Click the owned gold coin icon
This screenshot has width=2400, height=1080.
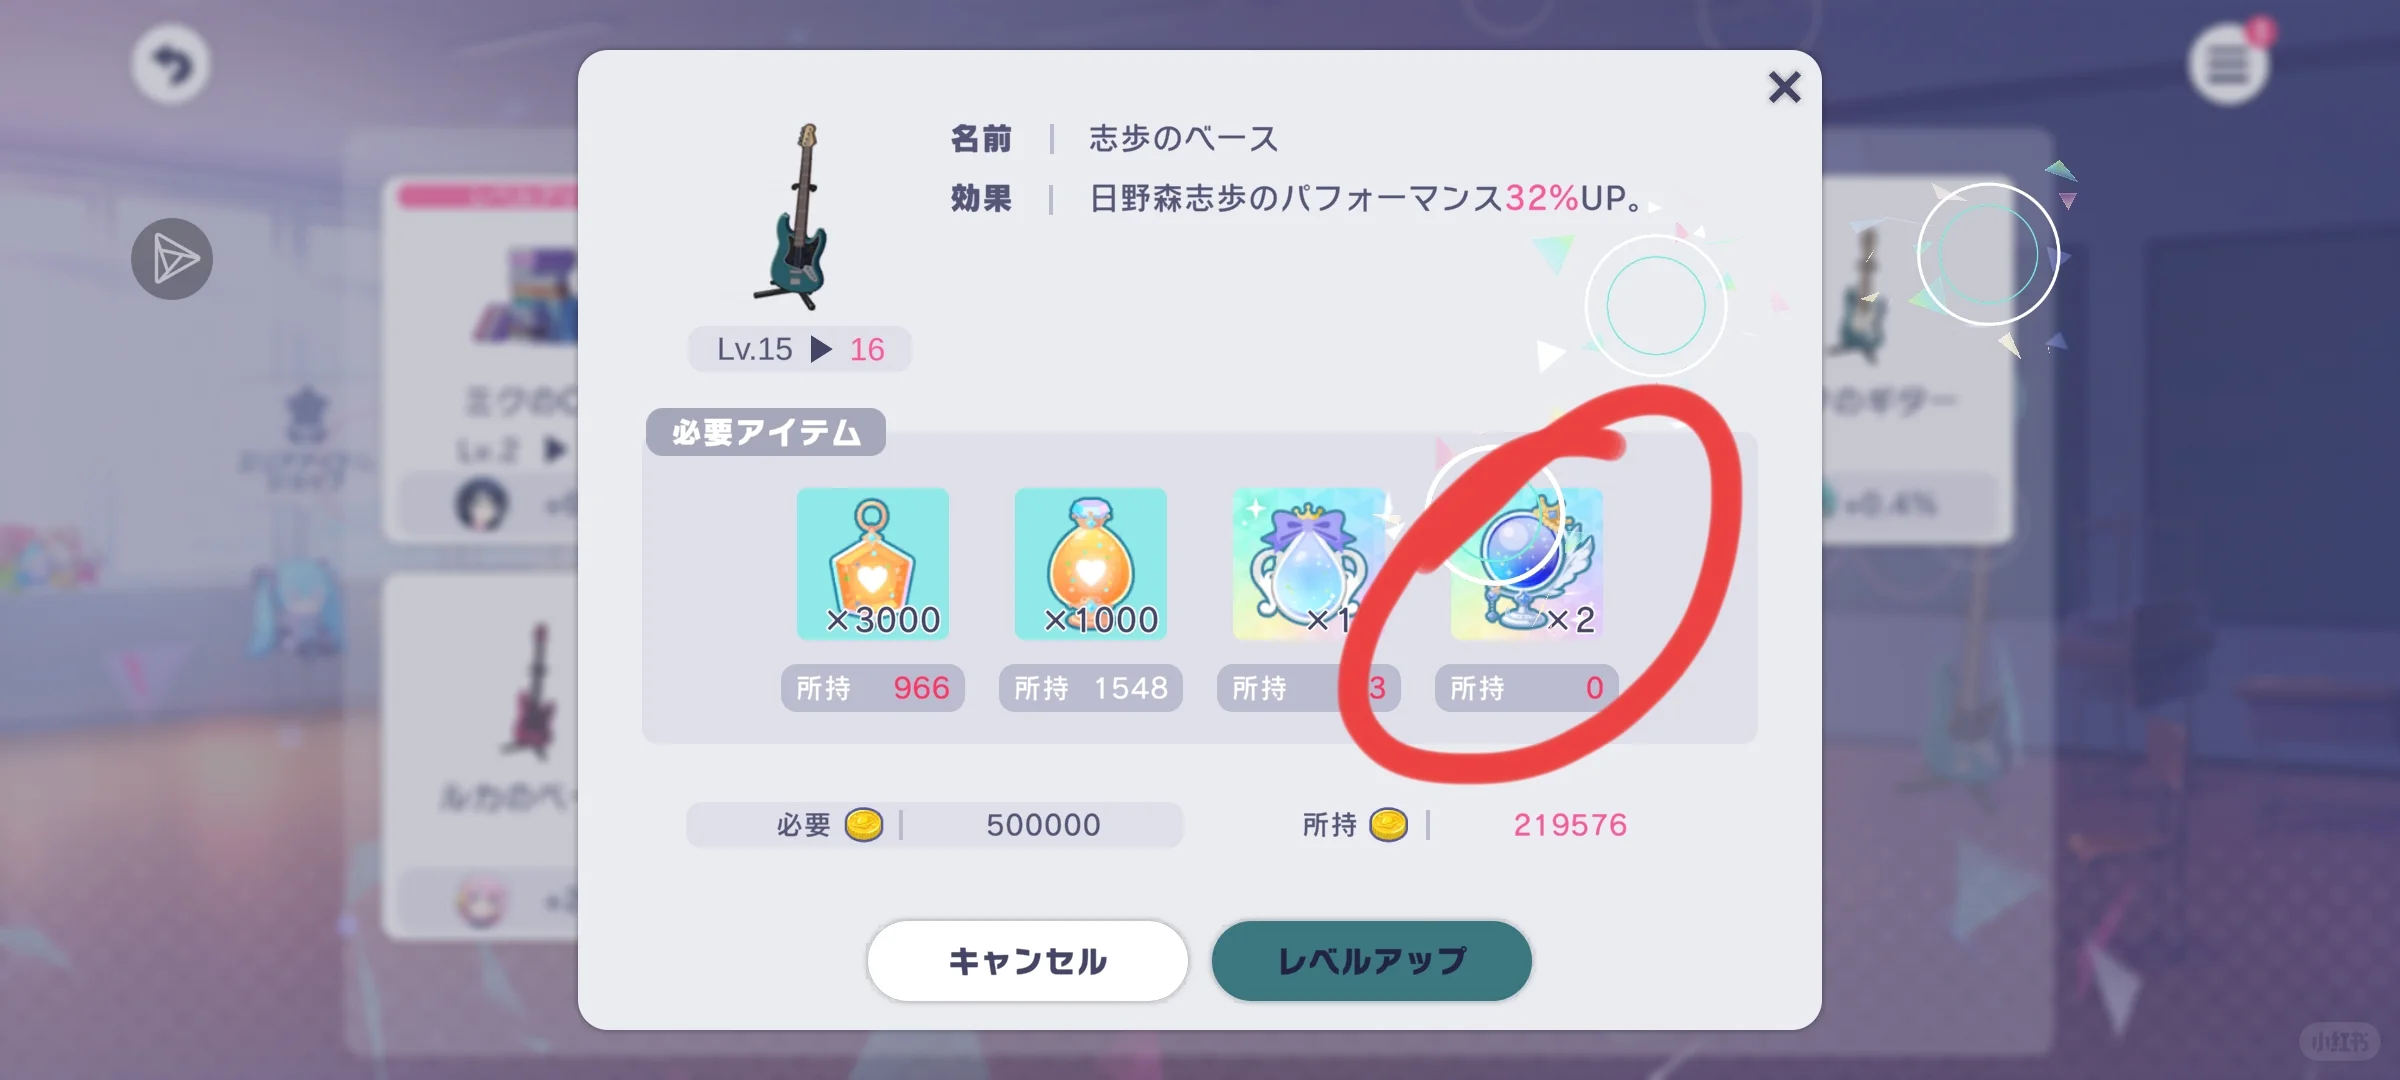(x=1388, y=825)
